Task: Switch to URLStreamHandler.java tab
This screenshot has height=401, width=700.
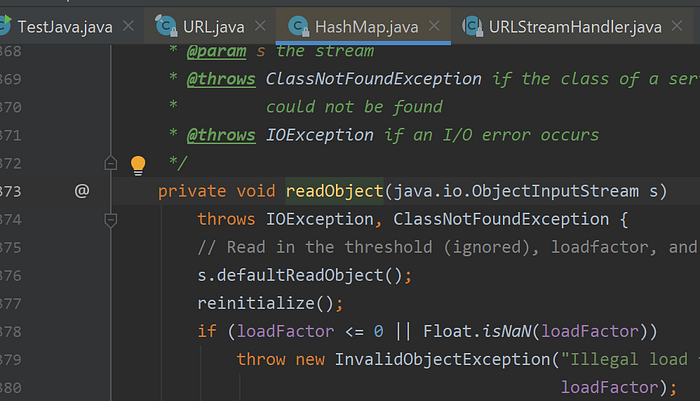Action: point(575,27)
